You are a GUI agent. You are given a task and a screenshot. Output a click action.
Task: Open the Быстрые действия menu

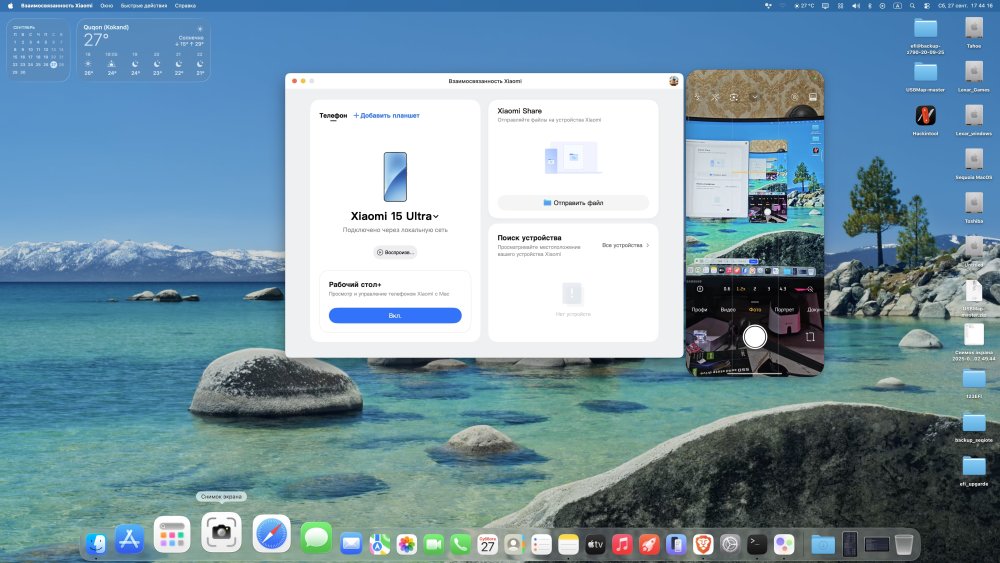coord(143,6)
